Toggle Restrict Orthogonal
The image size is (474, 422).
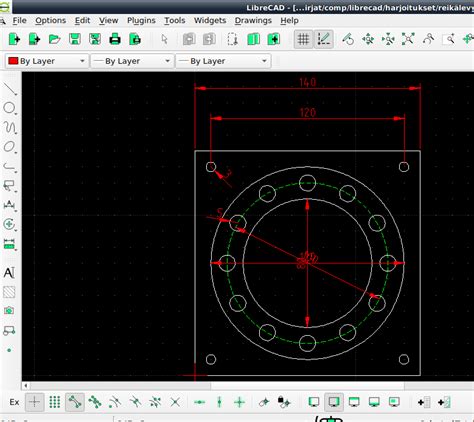239,402
